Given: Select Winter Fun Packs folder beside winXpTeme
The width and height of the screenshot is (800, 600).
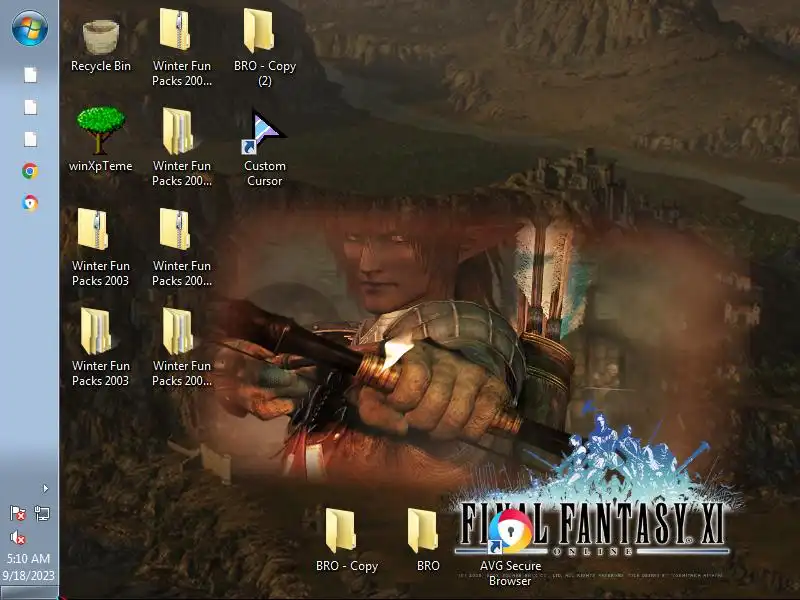Looking at the screenshot, I should [182, 147].
